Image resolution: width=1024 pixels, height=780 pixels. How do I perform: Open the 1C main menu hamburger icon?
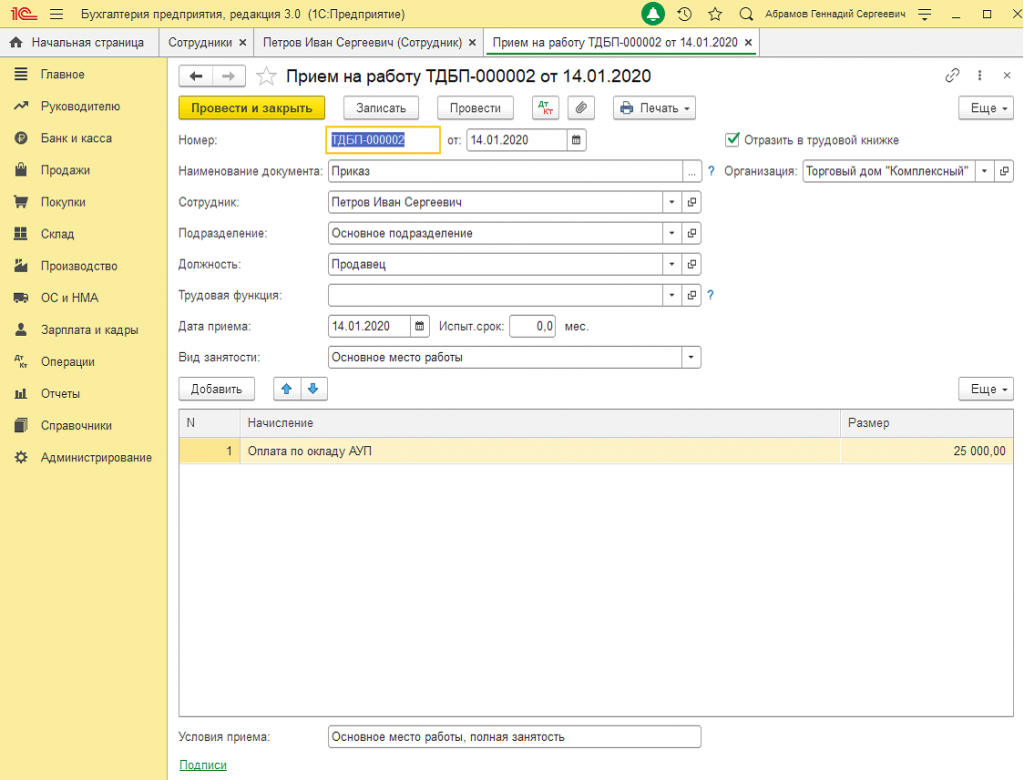pos(57,14)
